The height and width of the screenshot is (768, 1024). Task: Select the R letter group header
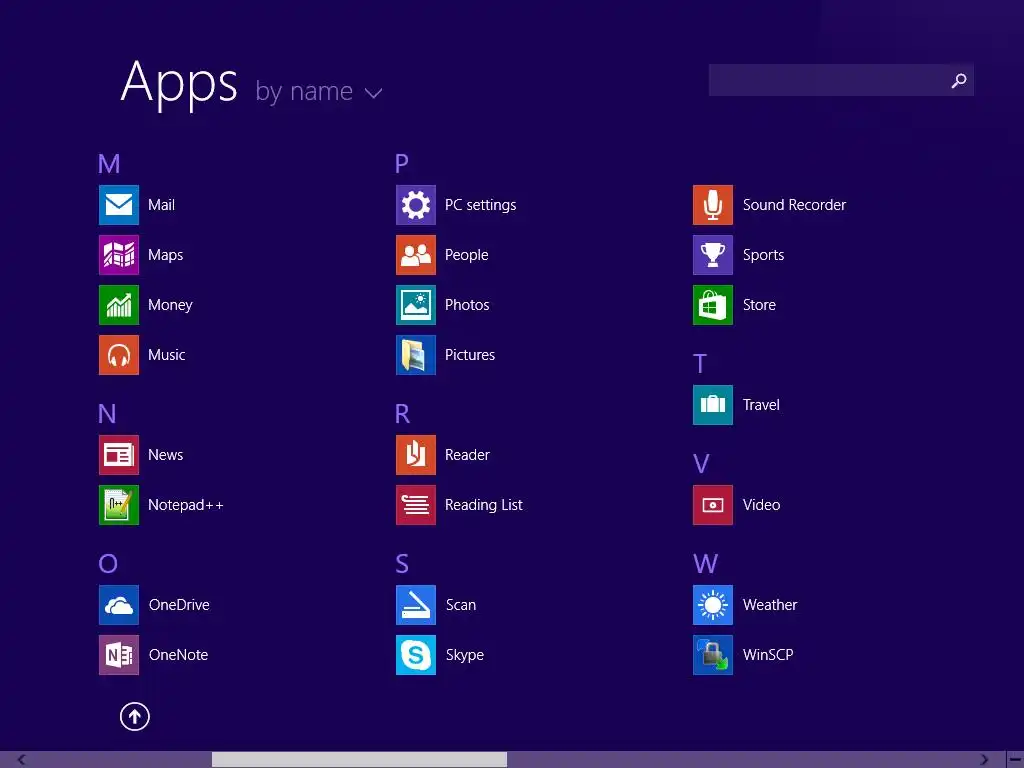pos(402,414)
